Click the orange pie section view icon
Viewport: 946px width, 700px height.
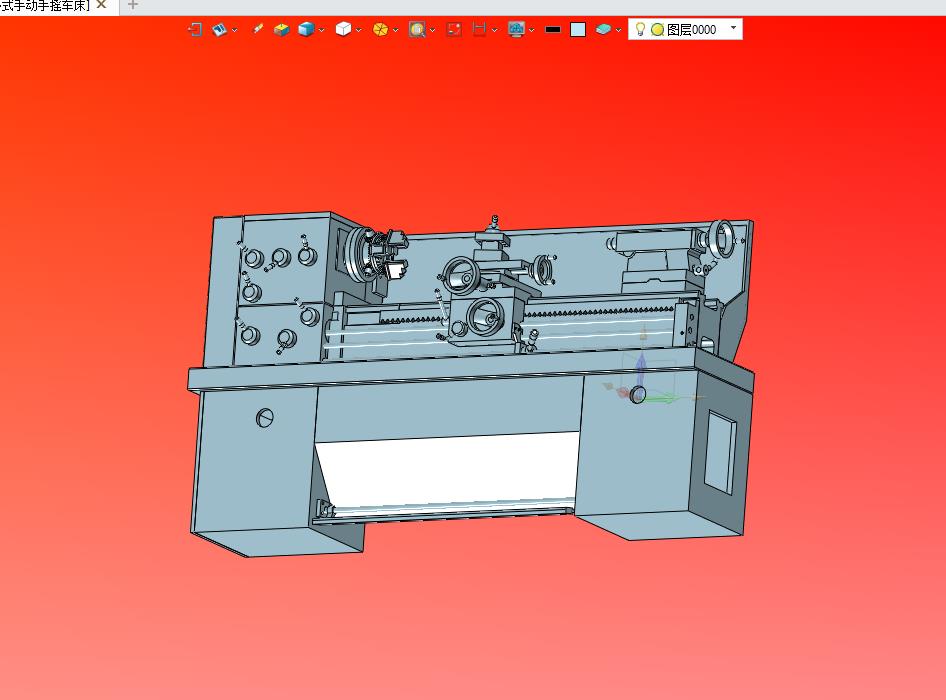click(380, 29)
